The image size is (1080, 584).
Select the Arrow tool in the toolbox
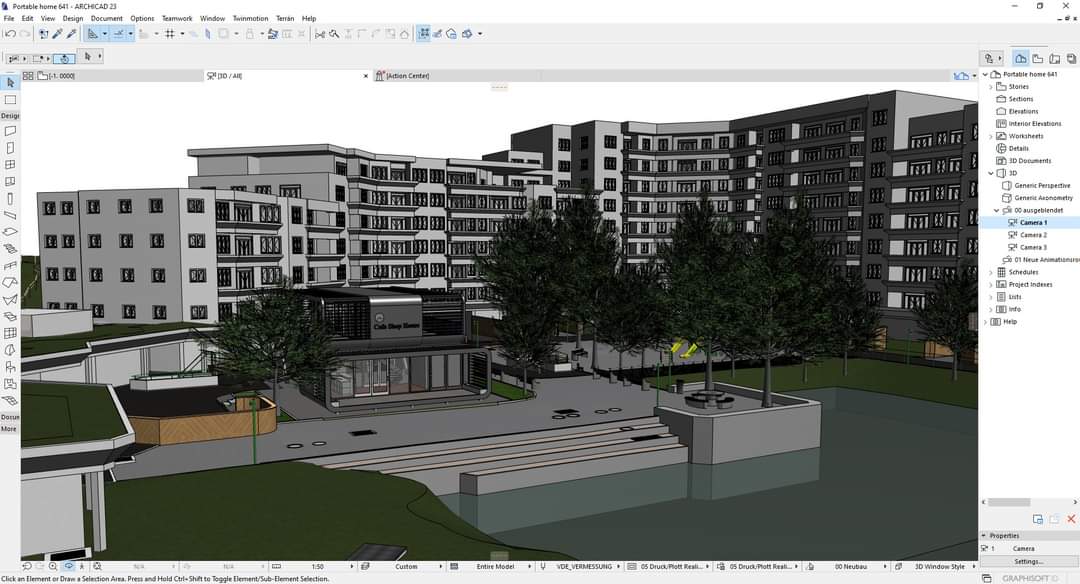(x=10, y=83)
